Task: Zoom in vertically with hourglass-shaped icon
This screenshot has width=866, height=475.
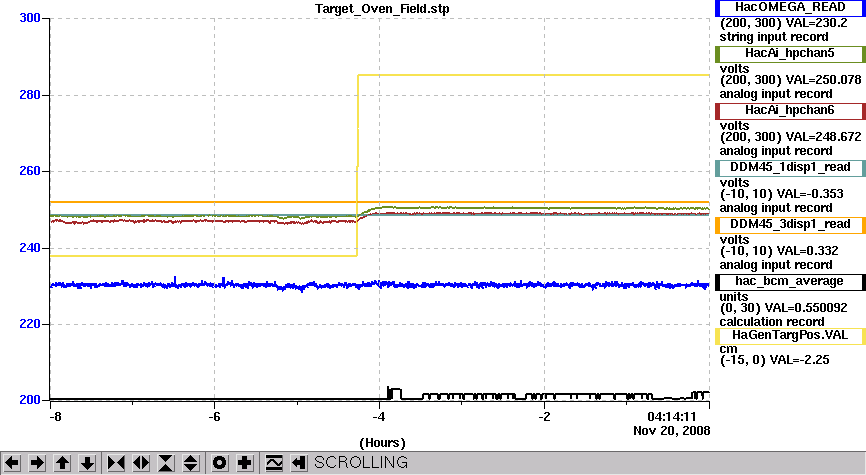Action: 166,462
